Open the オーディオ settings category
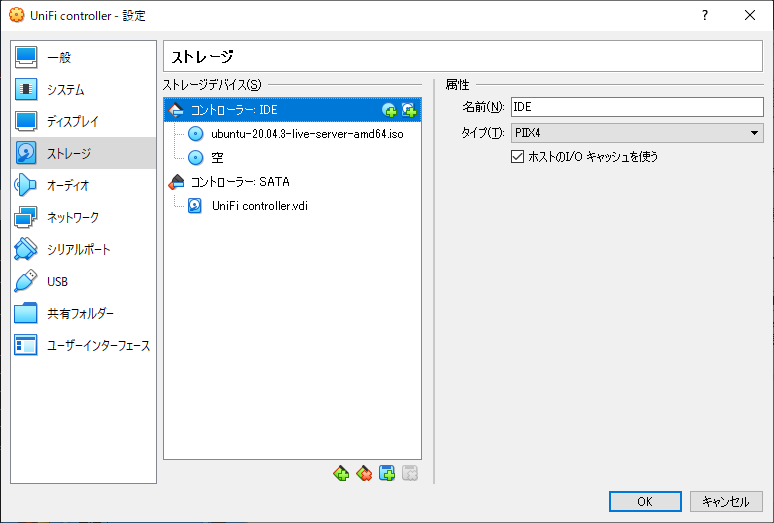This screenshot has width=774, height=523. (83, 185)
